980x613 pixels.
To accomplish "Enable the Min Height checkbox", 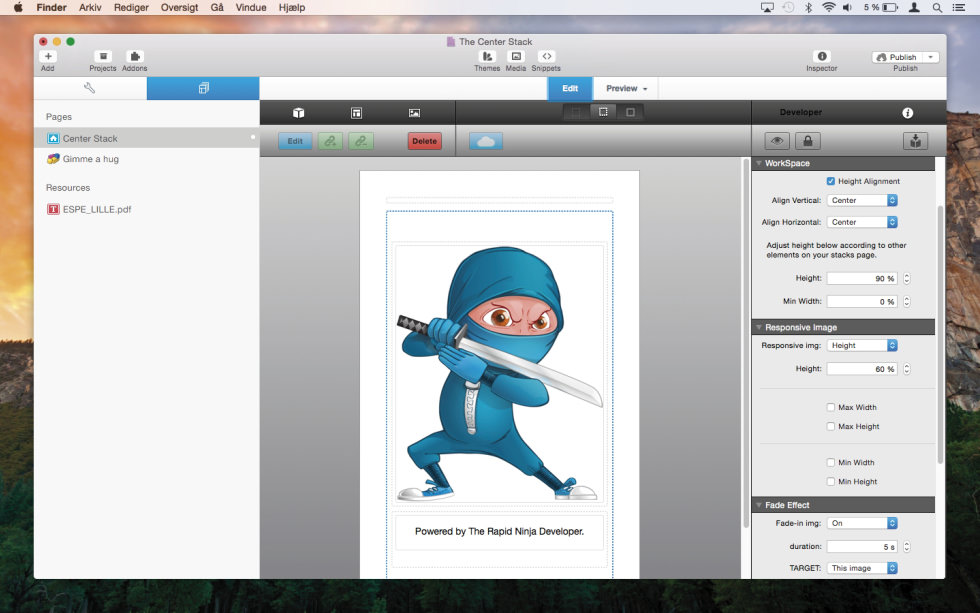I will (x=831, y=482).
